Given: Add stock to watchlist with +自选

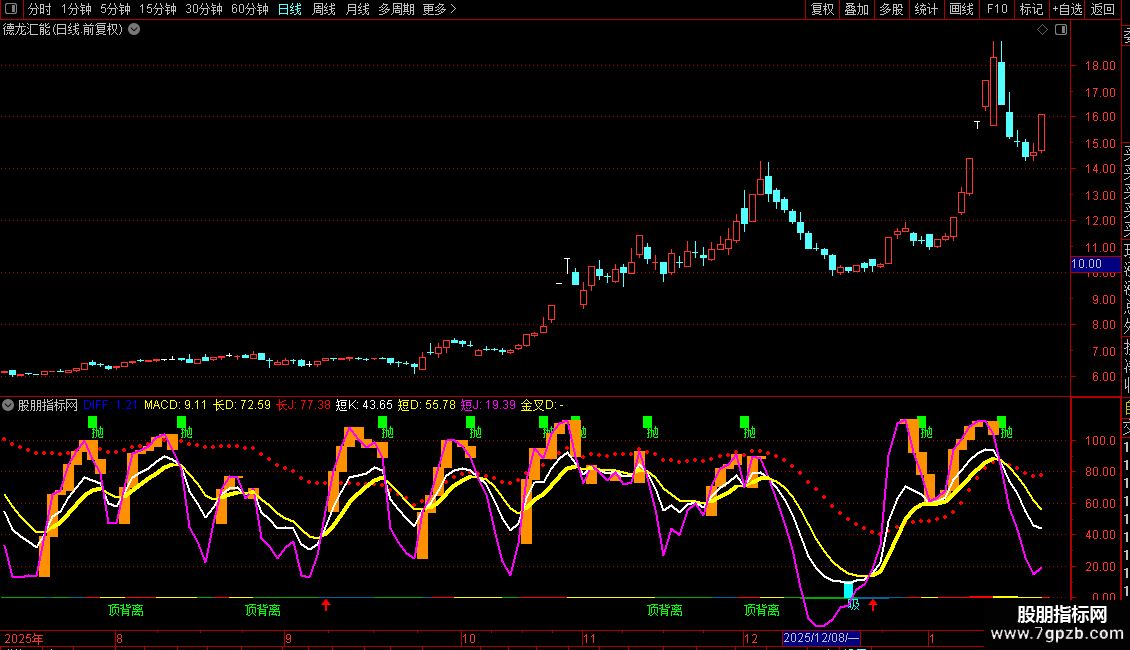Looking at the screenshot, I should point(1066,9).
